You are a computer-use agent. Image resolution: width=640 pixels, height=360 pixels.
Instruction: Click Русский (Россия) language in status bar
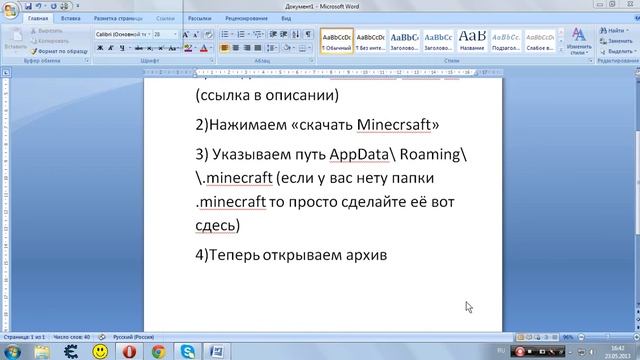(x=133, y=337)
